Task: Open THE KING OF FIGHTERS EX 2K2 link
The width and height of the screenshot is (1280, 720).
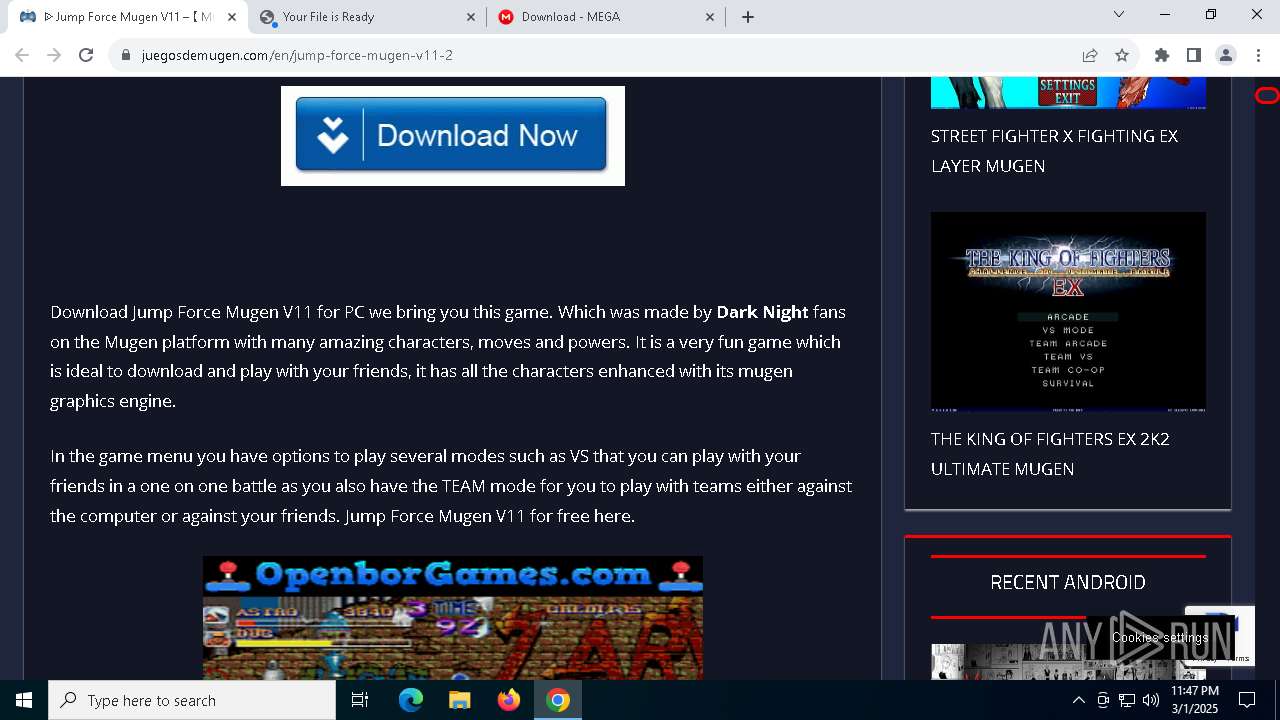Action: pyautogui.click(x=1050, y=454)
